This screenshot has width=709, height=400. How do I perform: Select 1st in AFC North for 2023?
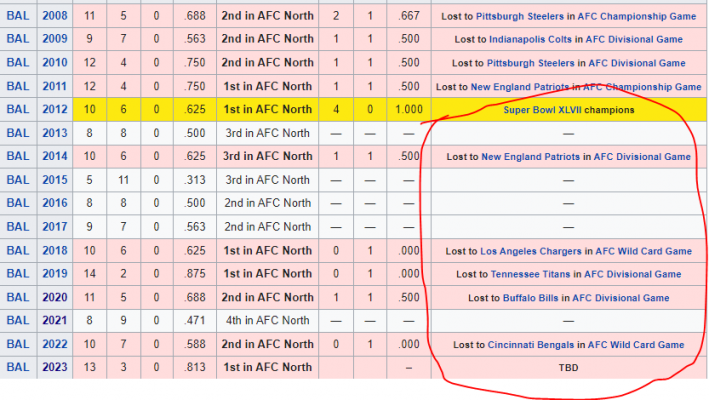point(268,367)
